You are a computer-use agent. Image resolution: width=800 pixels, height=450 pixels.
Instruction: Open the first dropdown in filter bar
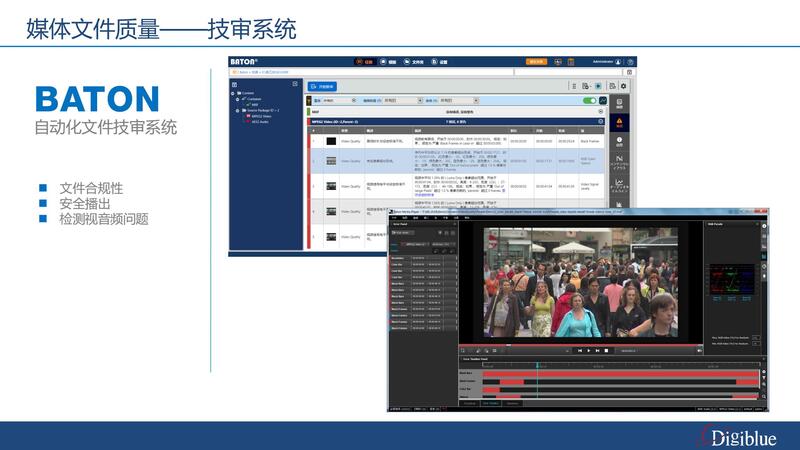point(334,100)
